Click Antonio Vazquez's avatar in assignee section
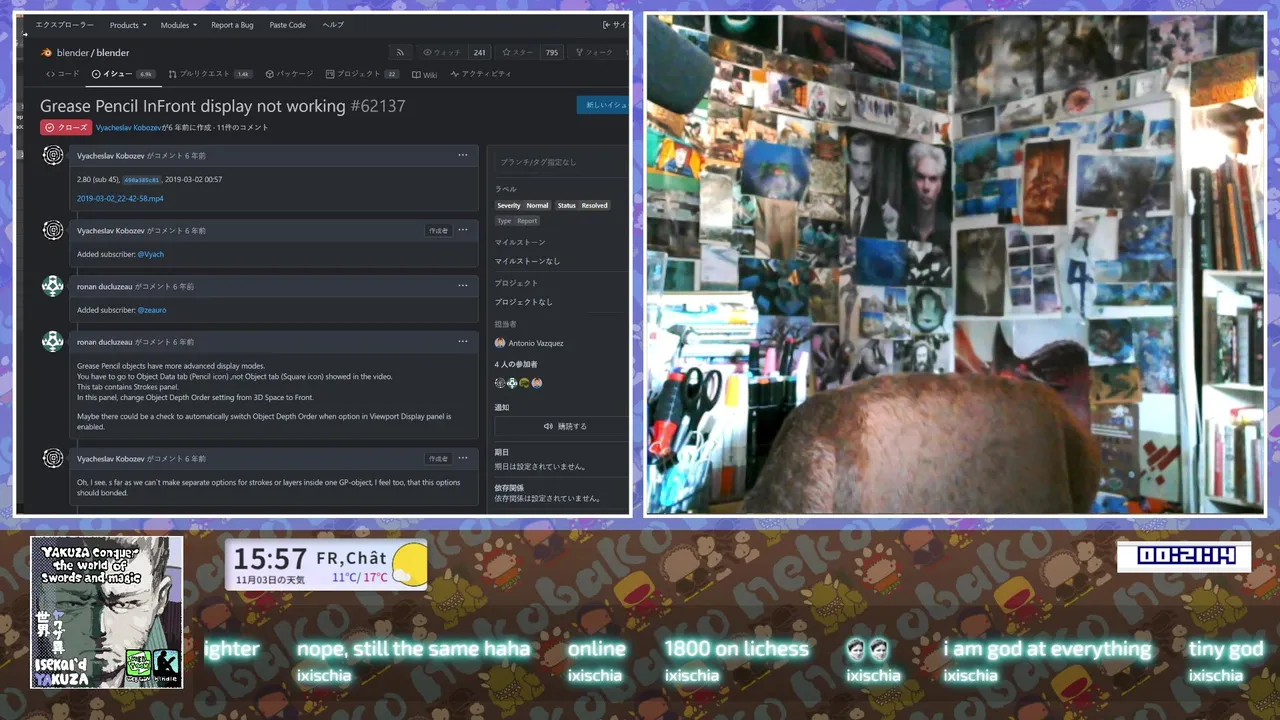The width and height of the screenshot is (1280, 720). coord(500,343)
